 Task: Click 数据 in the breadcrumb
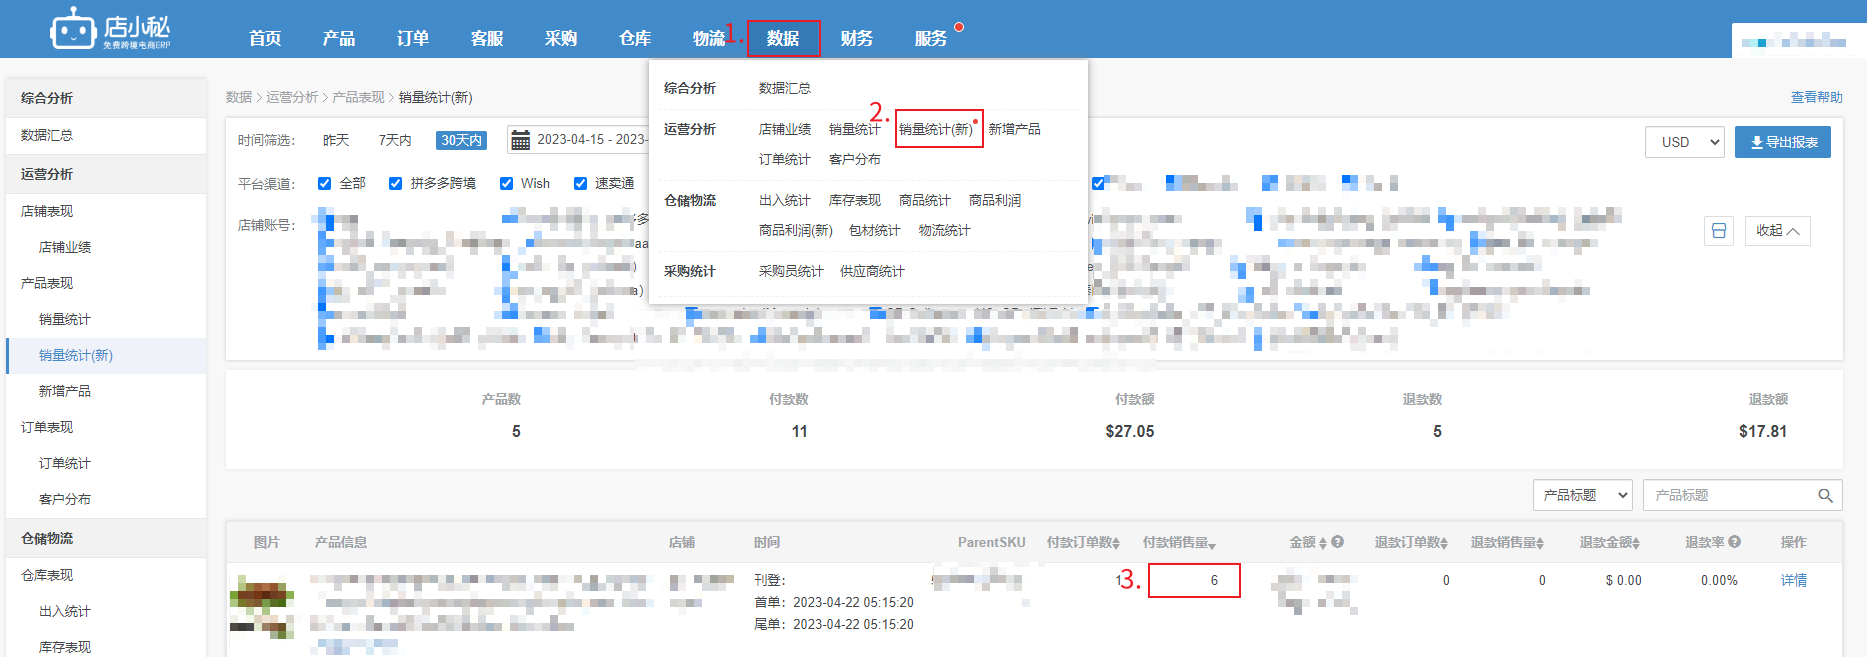click(x=239, y=97)
